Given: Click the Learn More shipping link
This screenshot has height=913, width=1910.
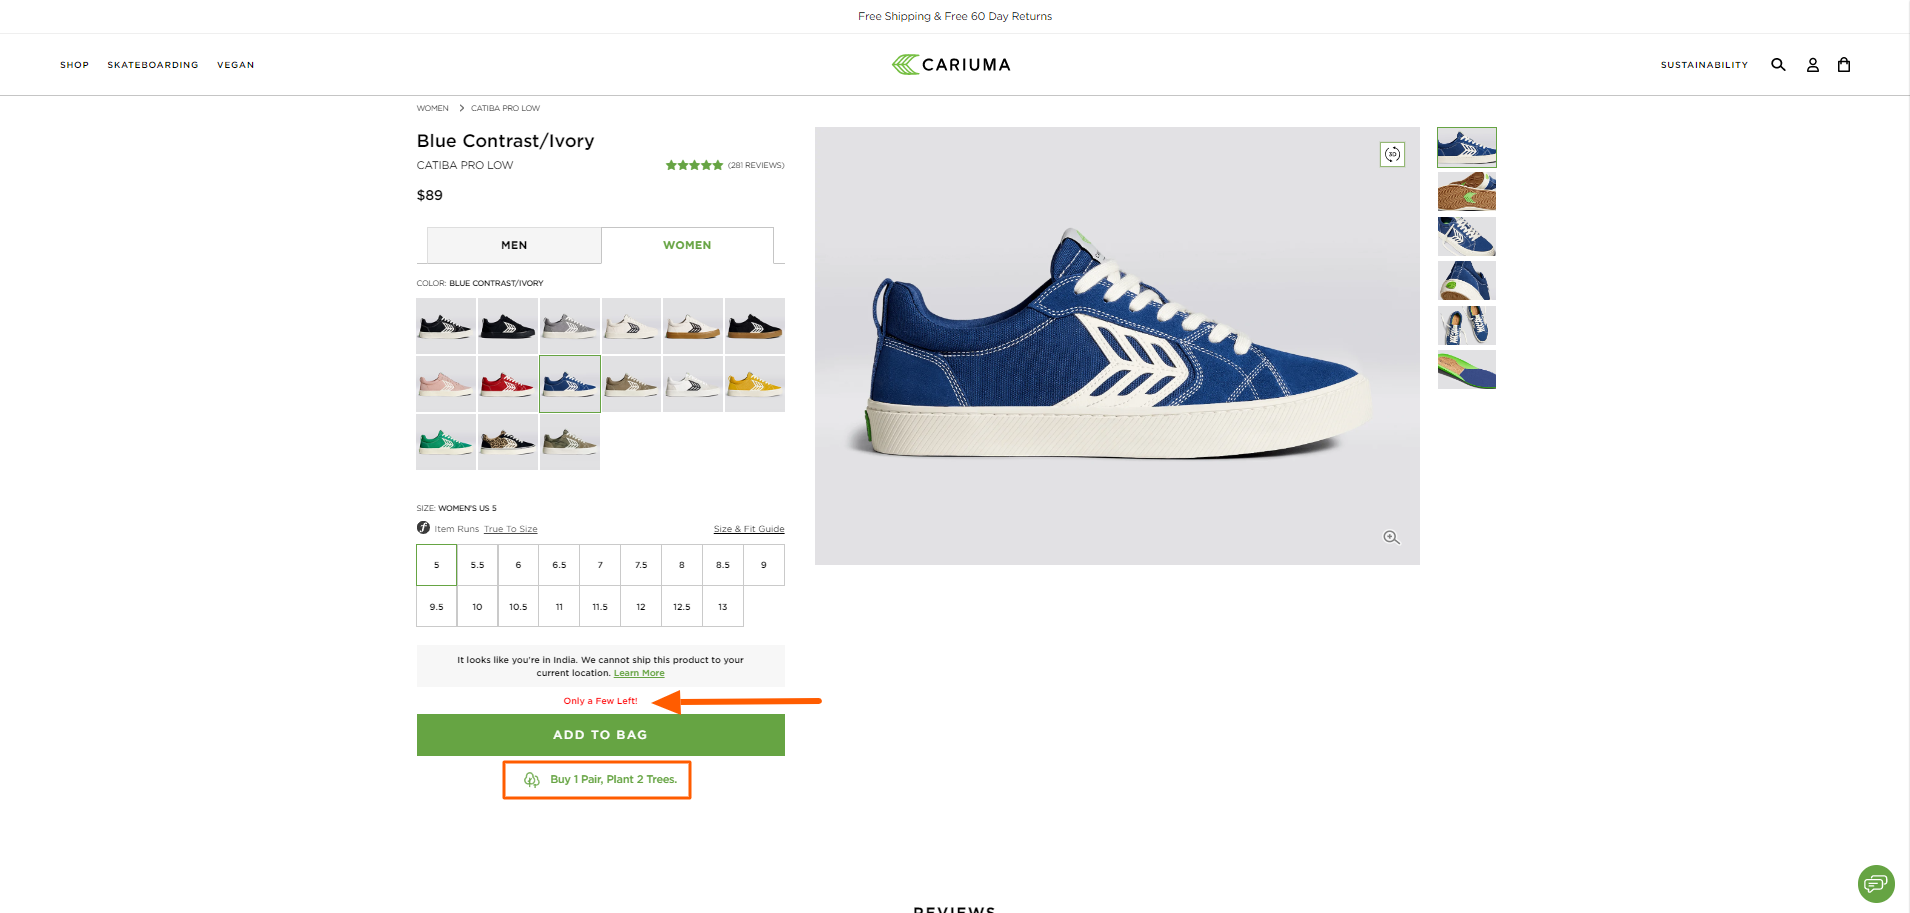Looking at the screenshot, I should 639,674.
